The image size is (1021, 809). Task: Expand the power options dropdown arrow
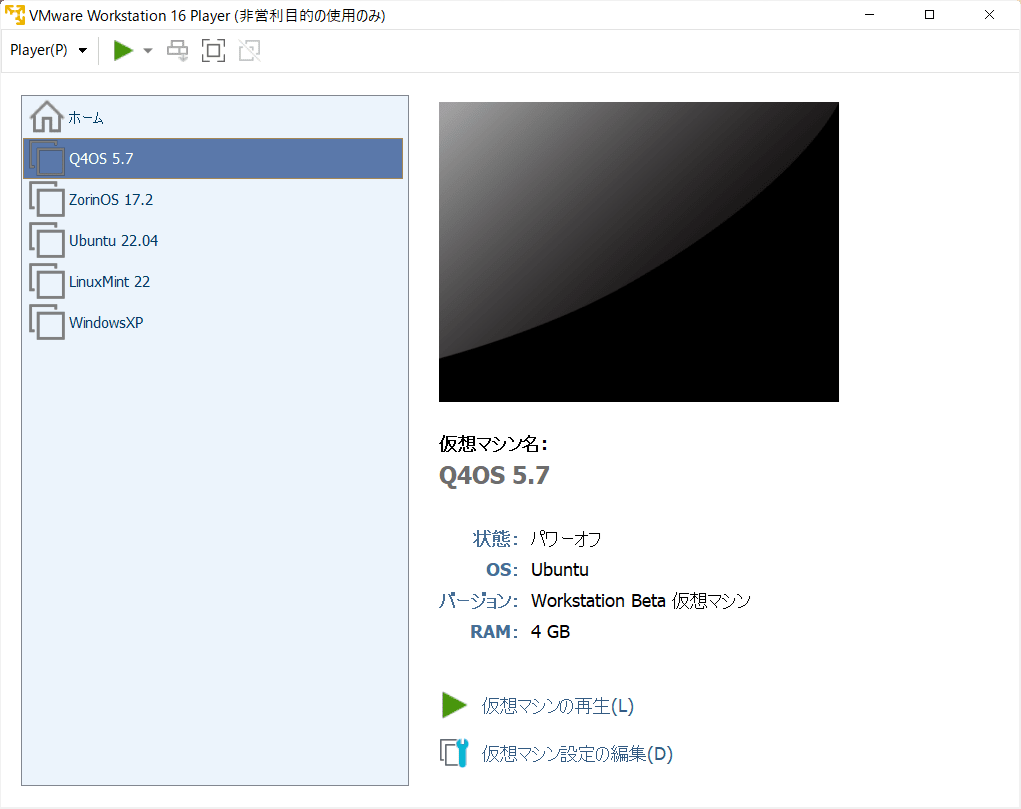coord(148,51)
